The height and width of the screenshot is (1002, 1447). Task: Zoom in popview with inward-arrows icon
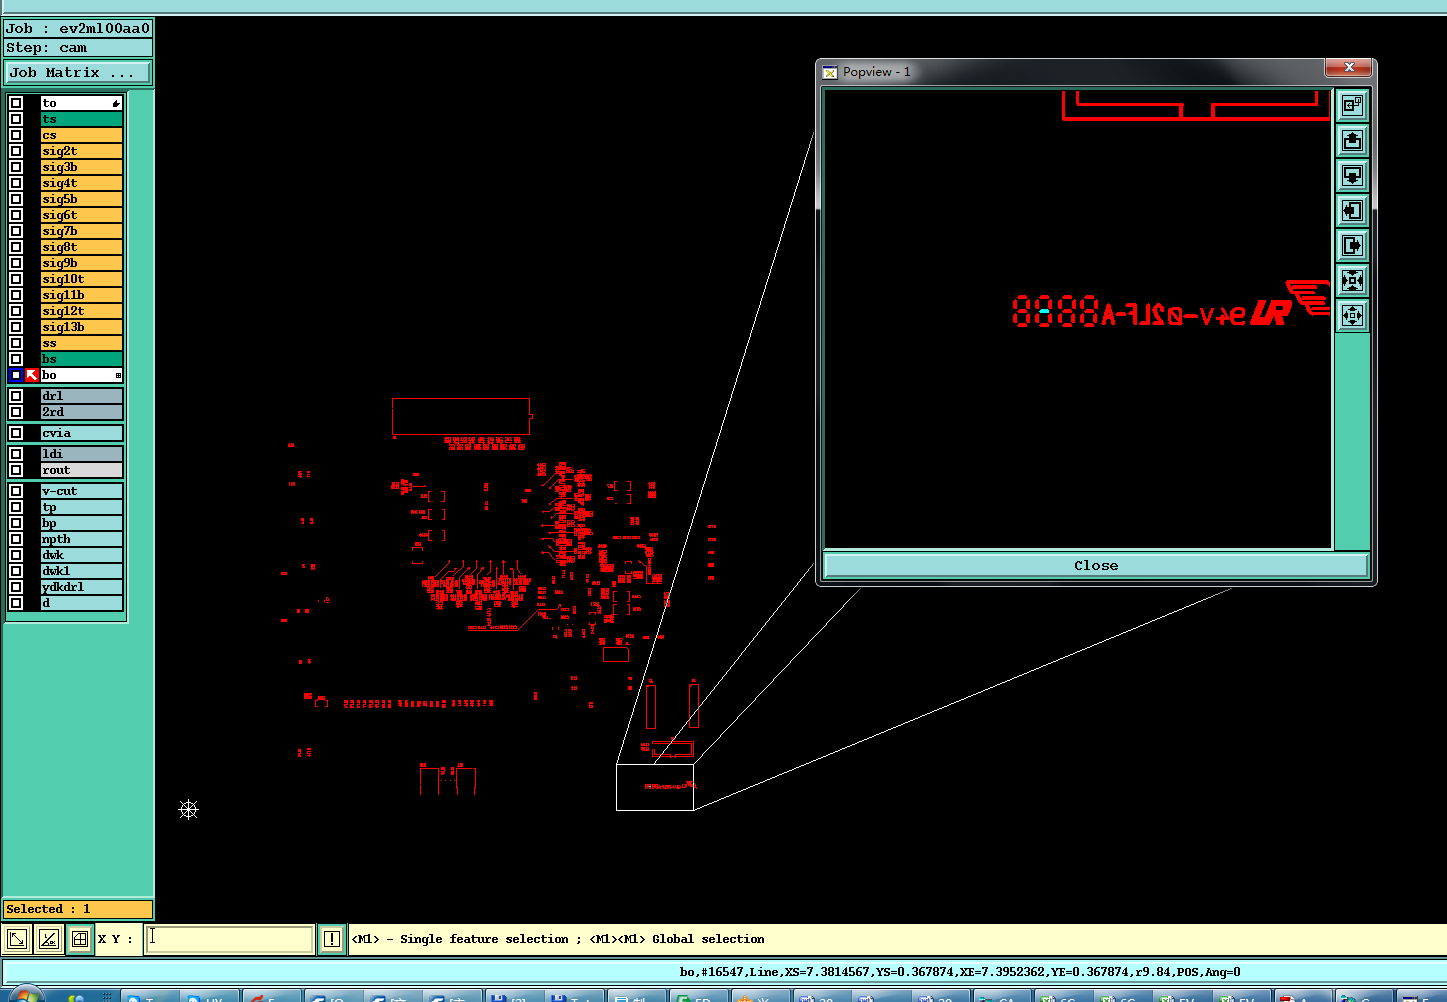(1352, 280)
